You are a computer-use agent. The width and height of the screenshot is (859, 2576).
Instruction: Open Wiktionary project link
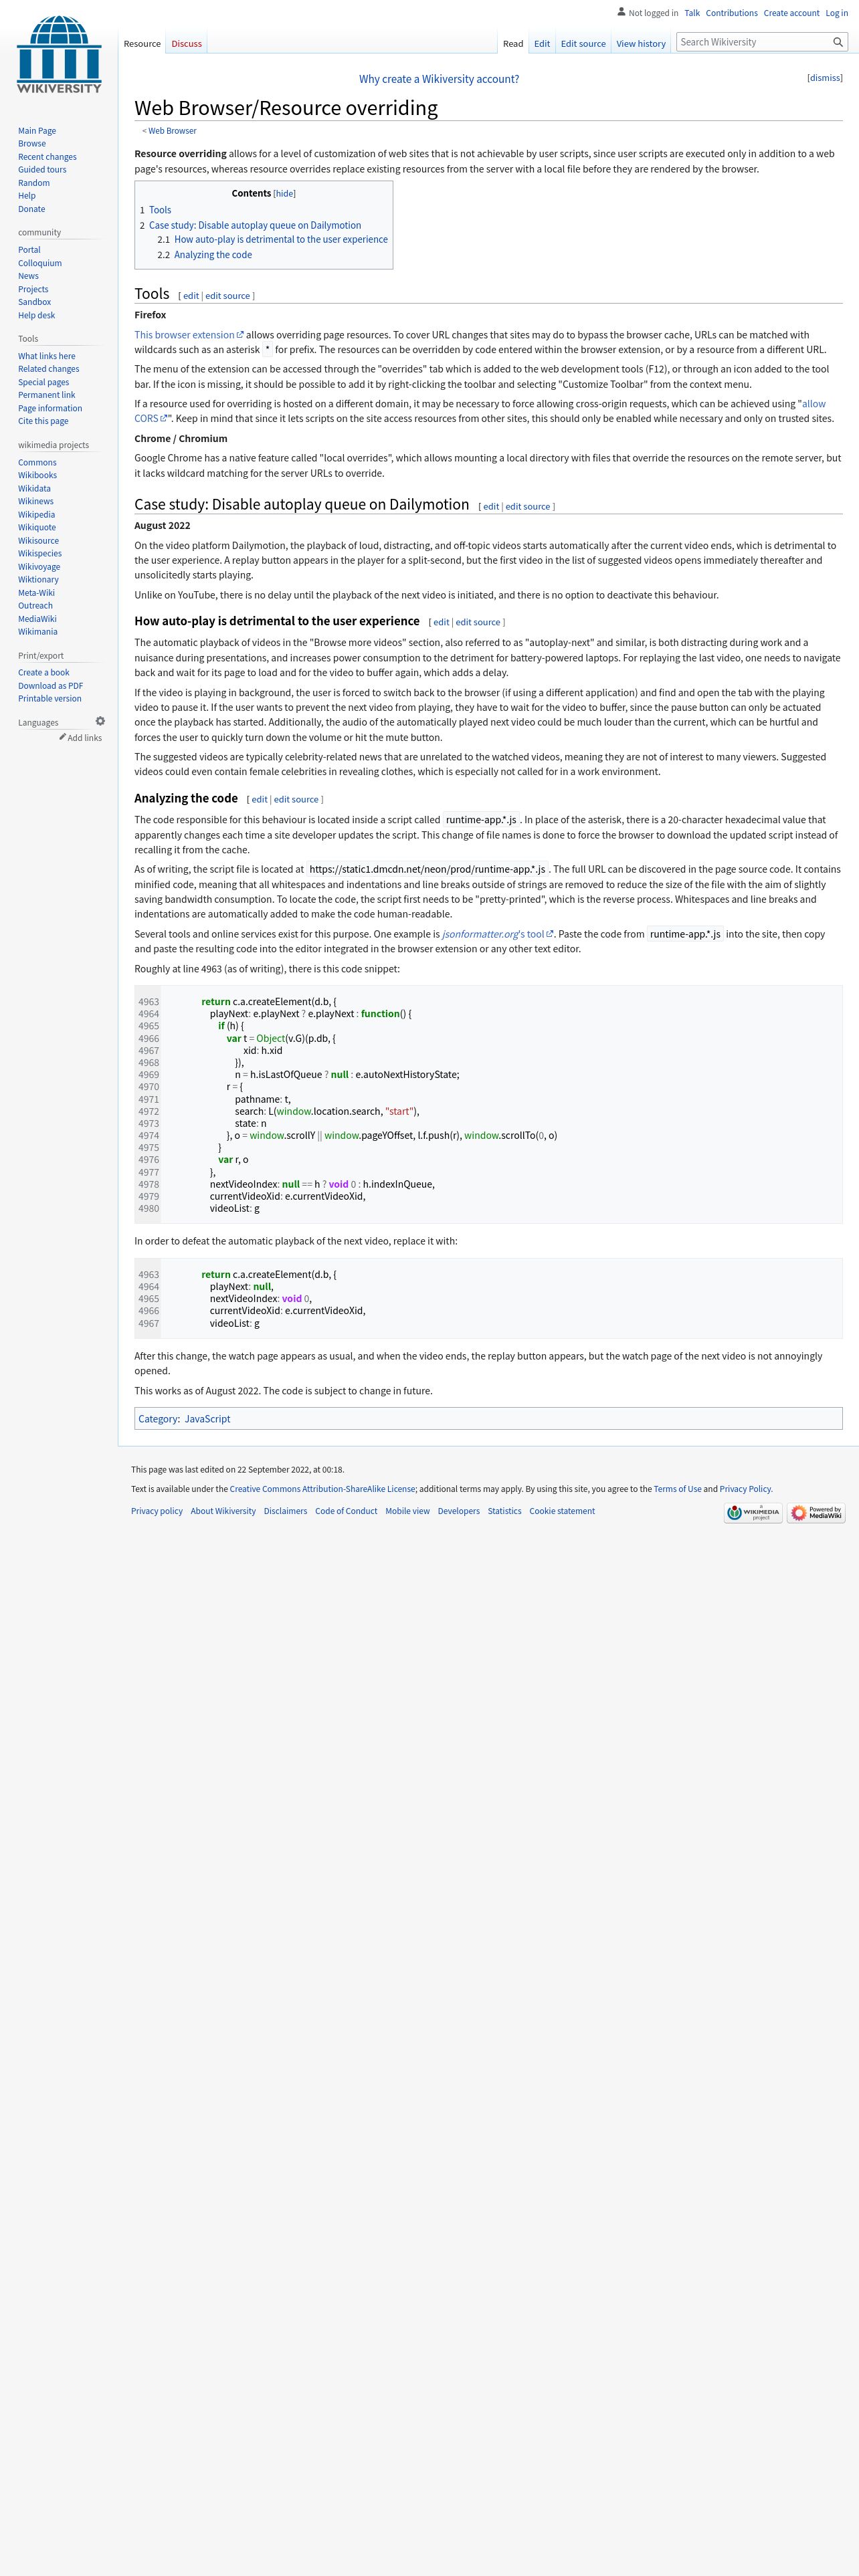point(38,579)
